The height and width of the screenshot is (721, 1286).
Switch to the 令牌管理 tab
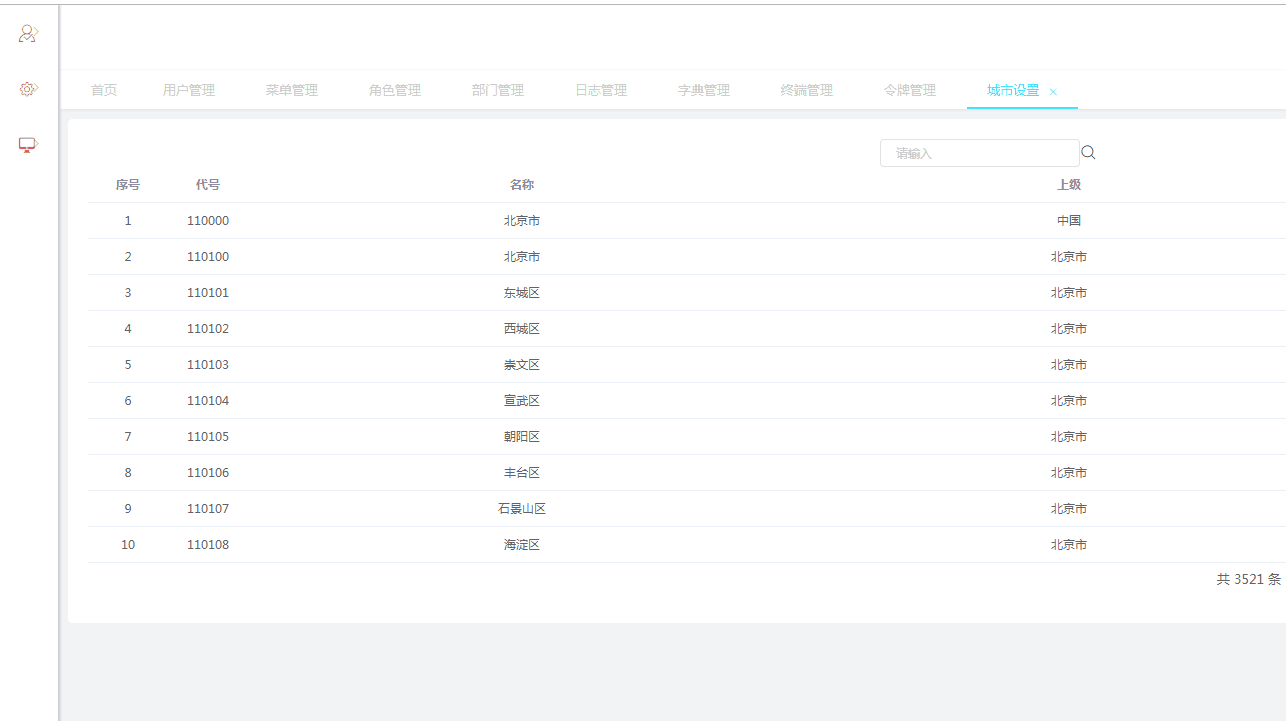(x=910, y=90)
